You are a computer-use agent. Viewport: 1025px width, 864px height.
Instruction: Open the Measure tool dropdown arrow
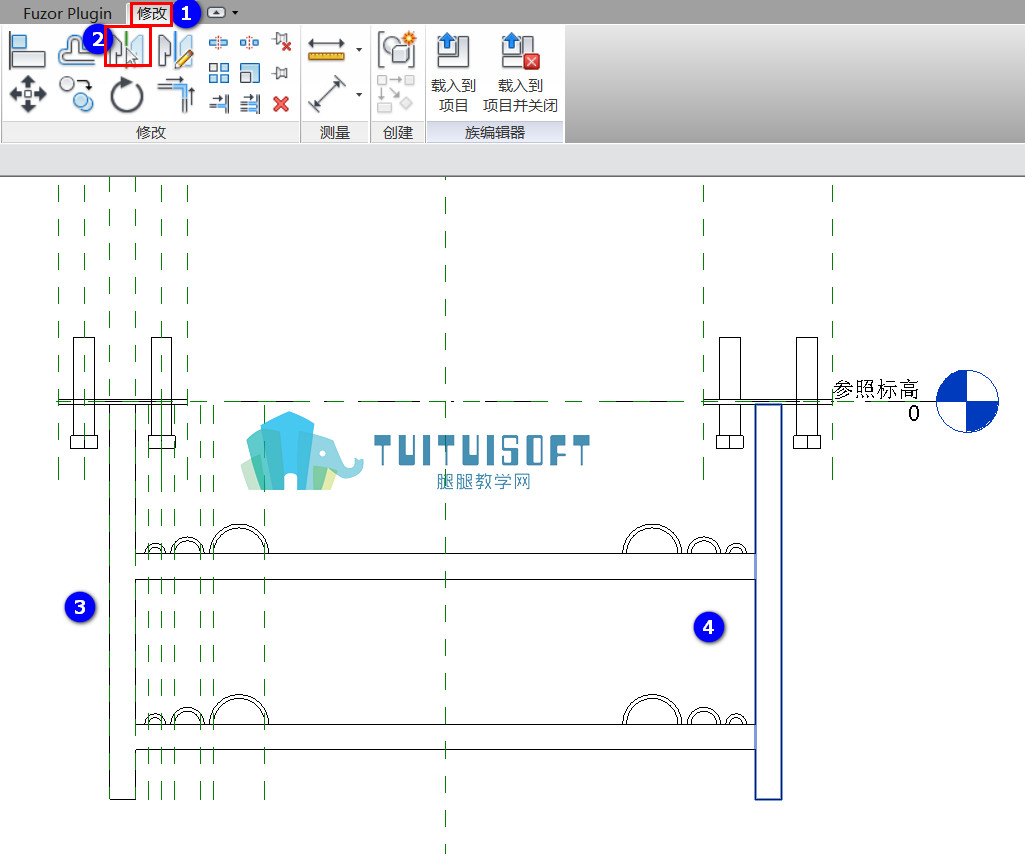click(x=359, y=50)
